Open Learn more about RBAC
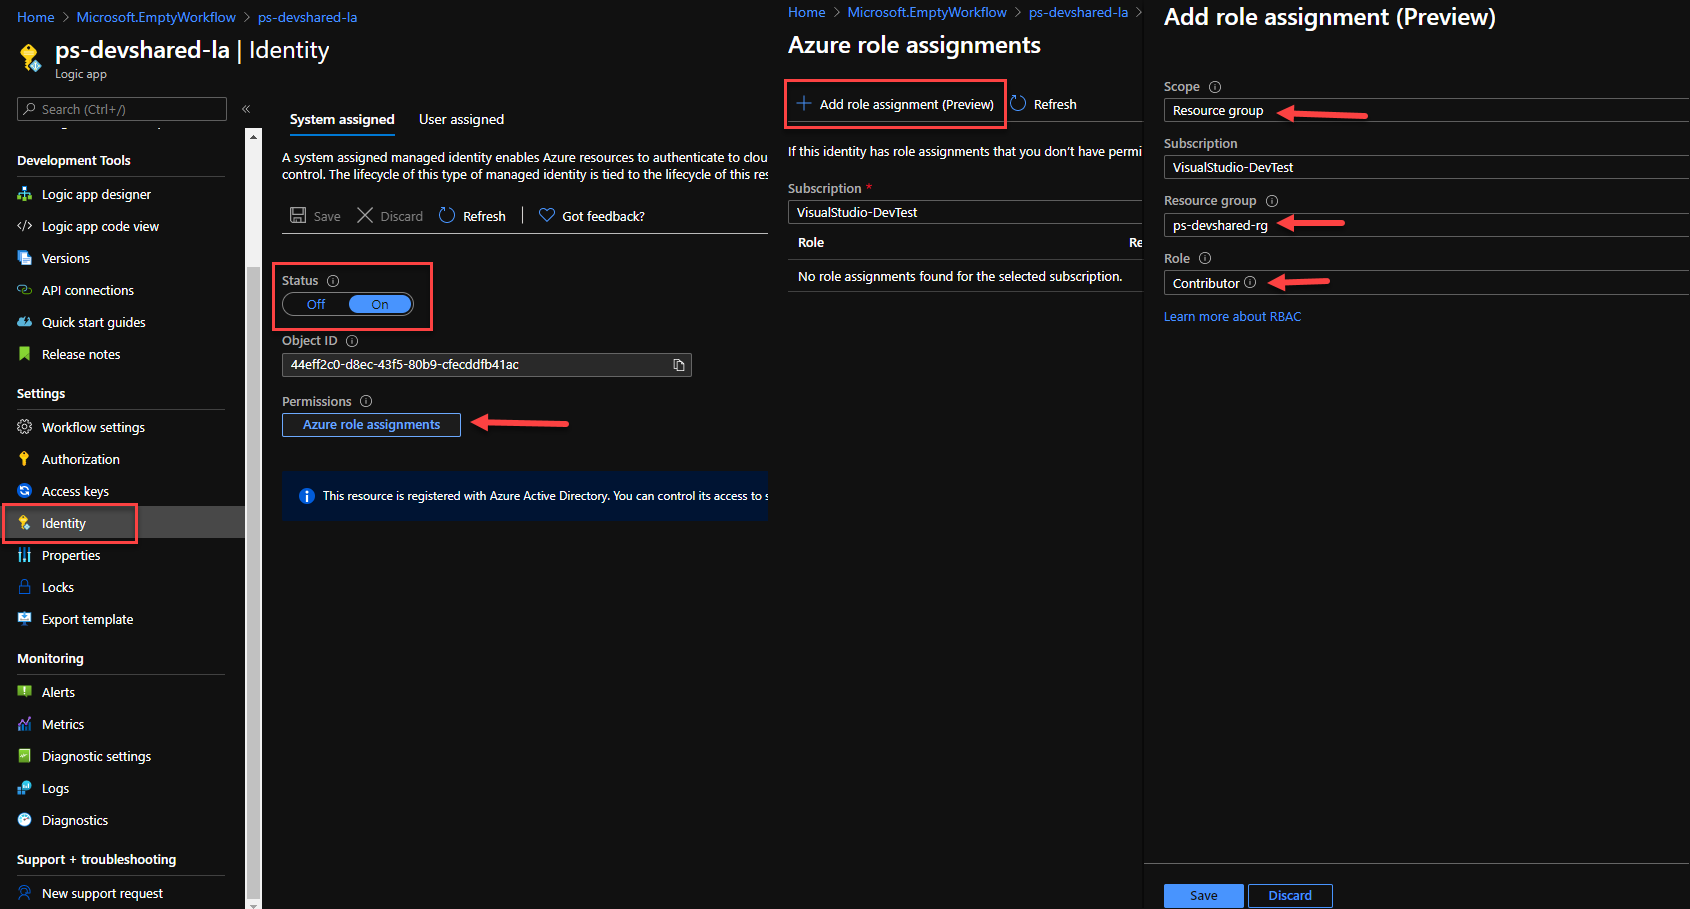The height and width of the screenshot is (909, 1690). tap(1232, 316)
